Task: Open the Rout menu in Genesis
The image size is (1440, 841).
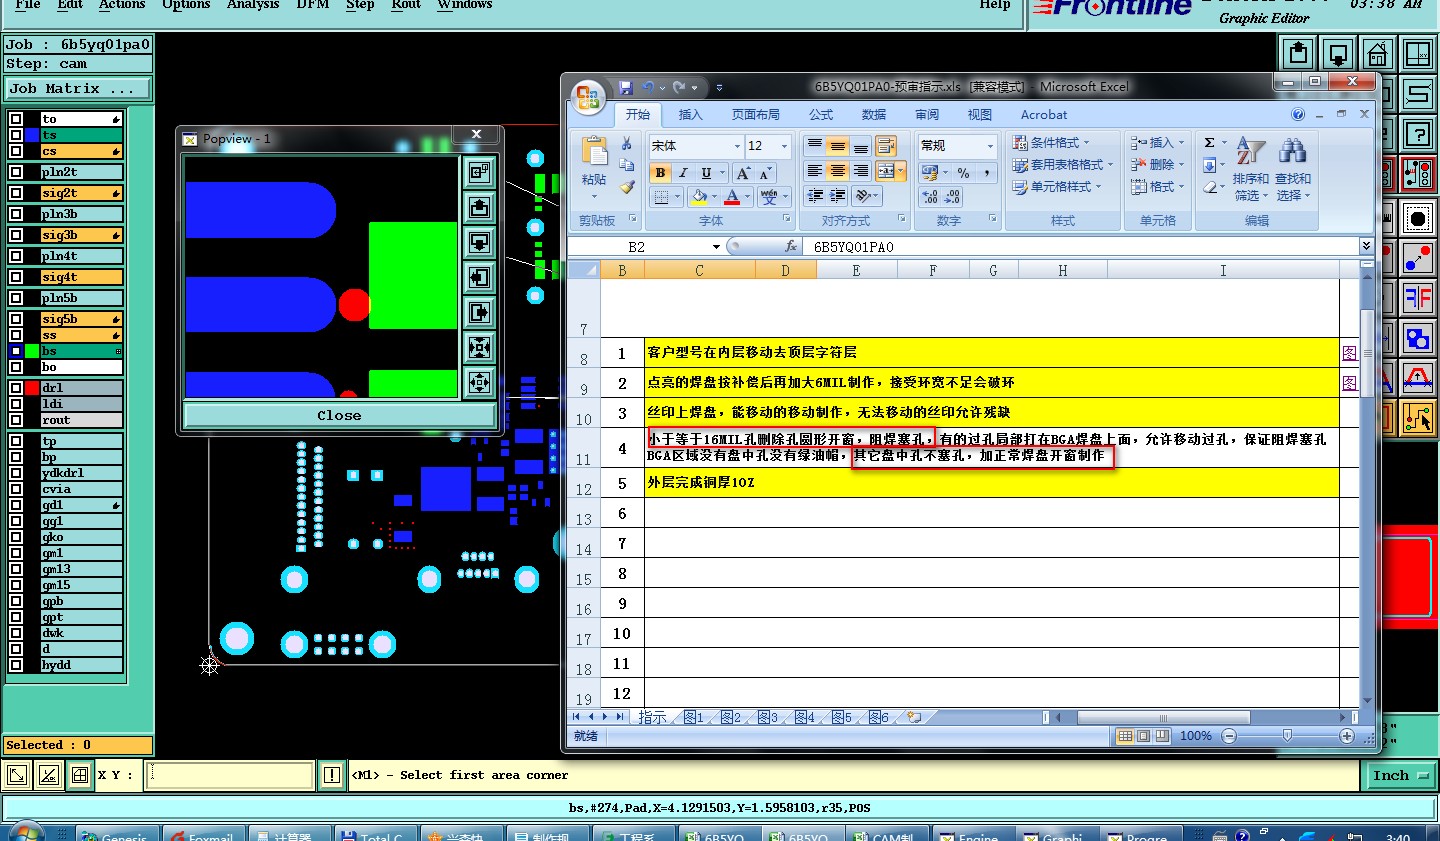Action: point(405,5)
